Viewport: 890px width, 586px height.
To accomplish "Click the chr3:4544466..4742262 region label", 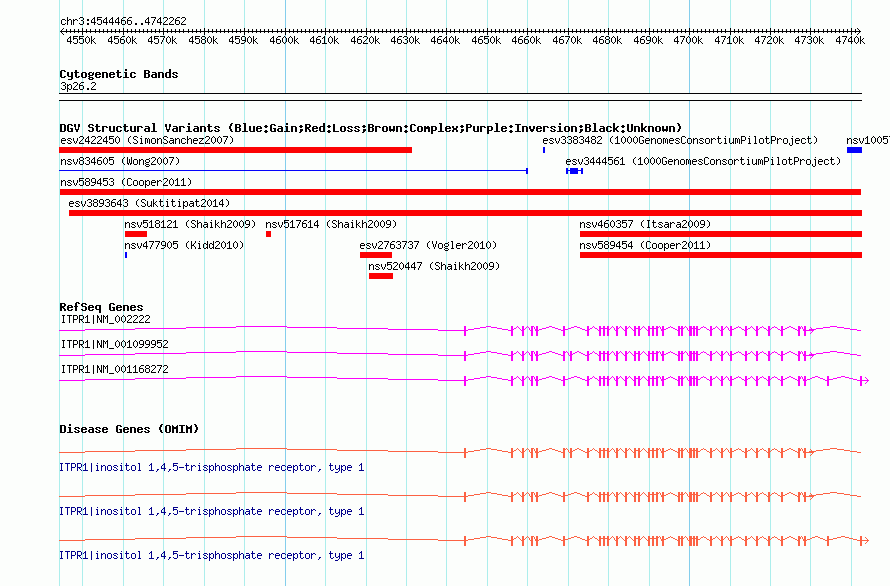I will pos(123,21).
